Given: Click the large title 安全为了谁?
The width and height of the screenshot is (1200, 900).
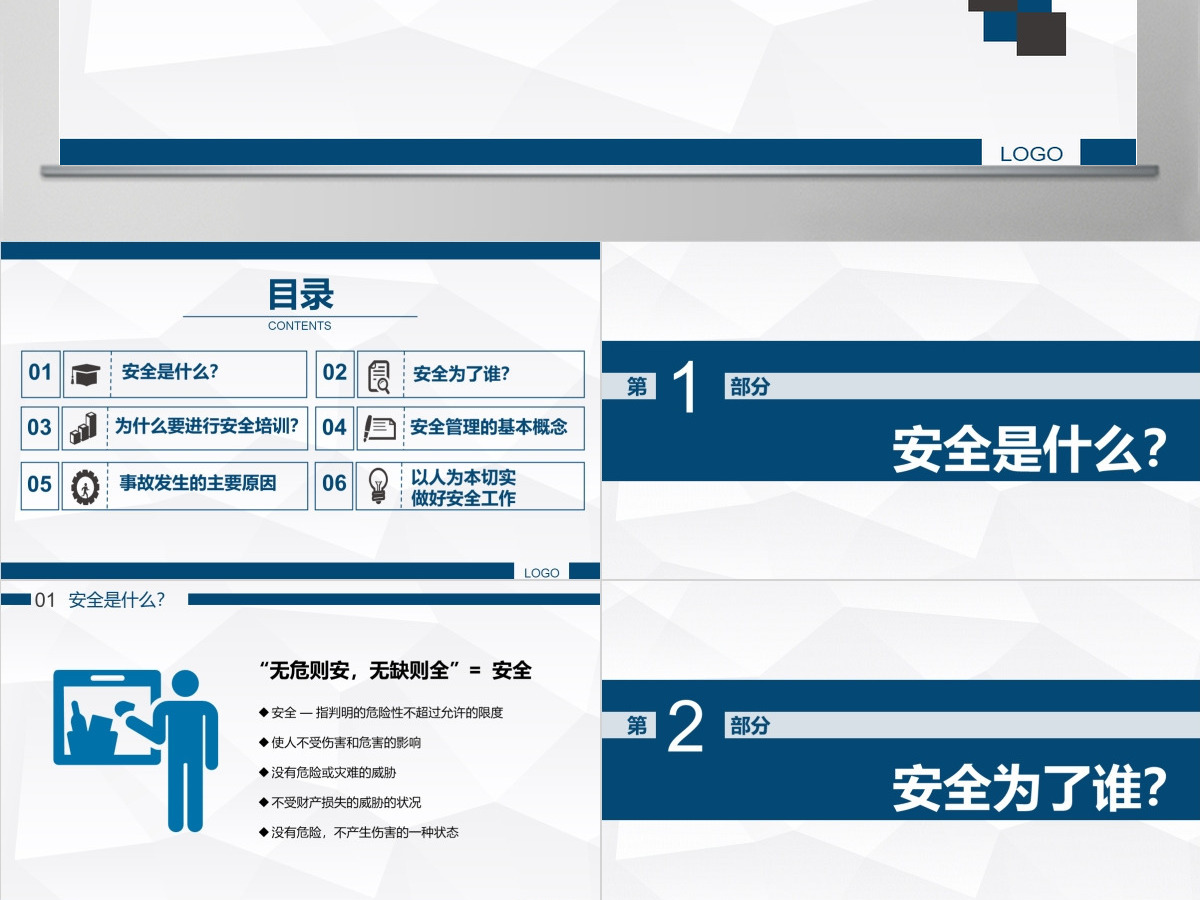Looking at the screenshot, I should [x=1029, y=790].
